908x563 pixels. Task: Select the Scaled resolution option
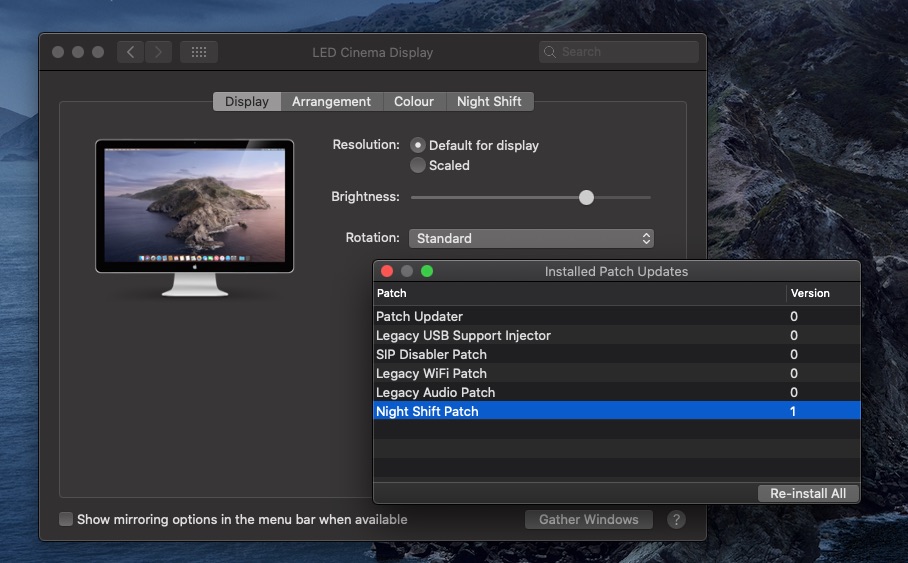pyautogui.click(x=418, y=165)
